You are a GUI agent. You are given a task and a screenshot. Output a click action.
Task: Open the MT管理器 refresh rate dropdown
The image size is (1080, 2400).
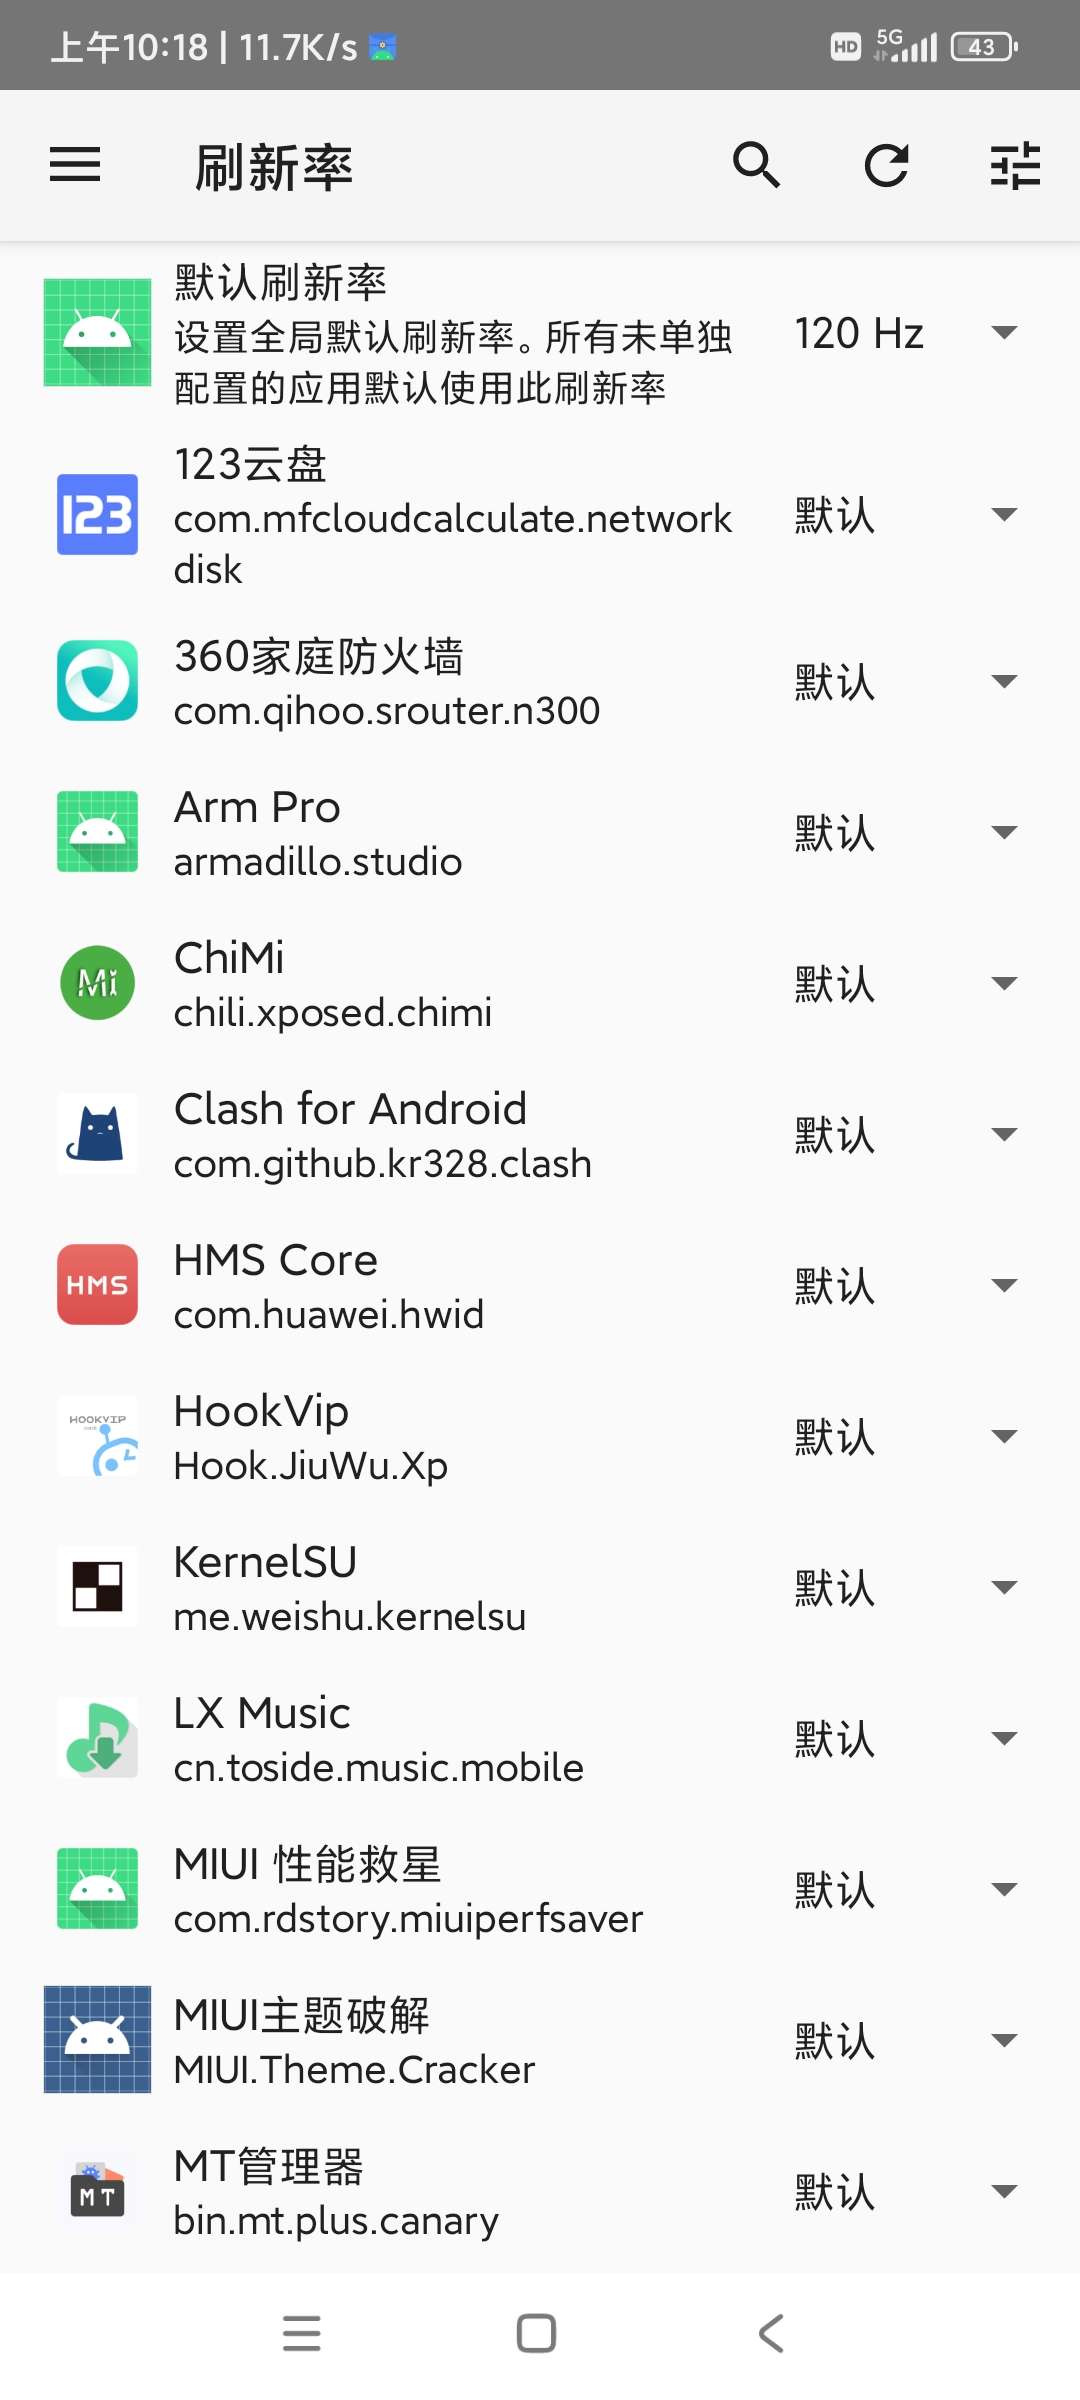click(905, 2192)
